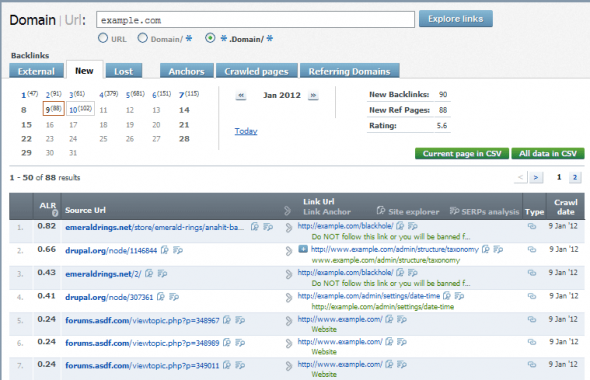590x380 pixels.
Task: Select calendar day 10 (102)
Action: pos(80,109)
